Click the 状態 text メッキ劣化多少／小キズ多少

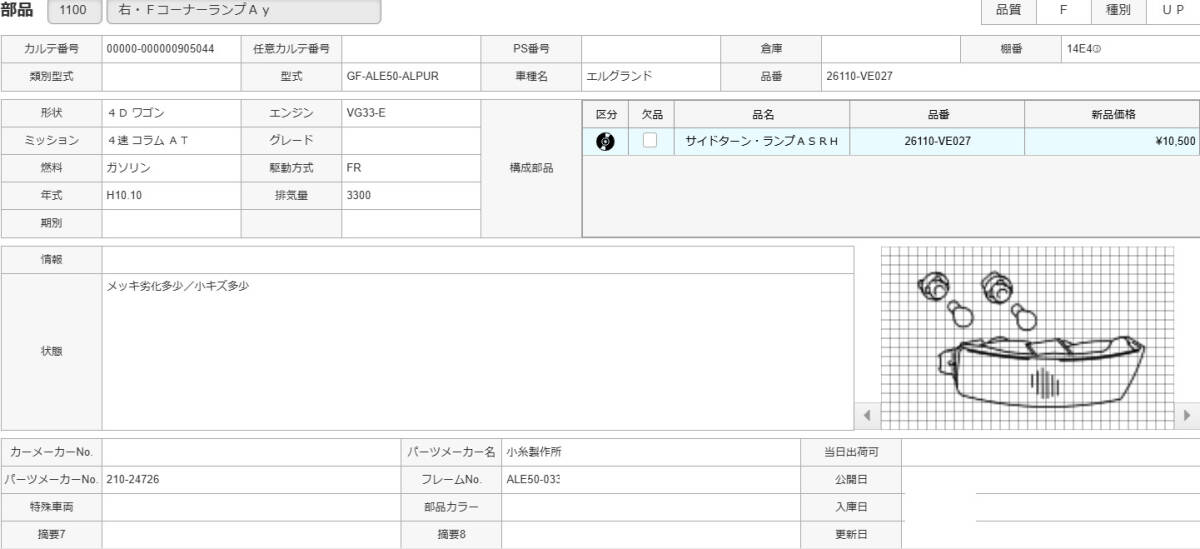pyautogui.click(x=177, y=286)
